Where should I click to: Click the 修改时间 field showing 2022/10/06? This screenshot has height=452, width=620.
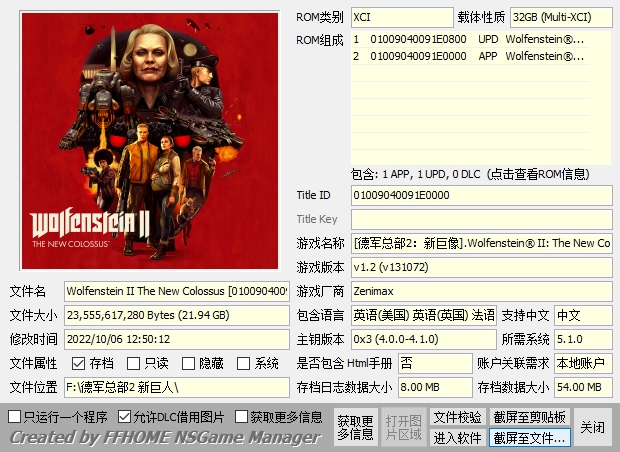[177, 340]
